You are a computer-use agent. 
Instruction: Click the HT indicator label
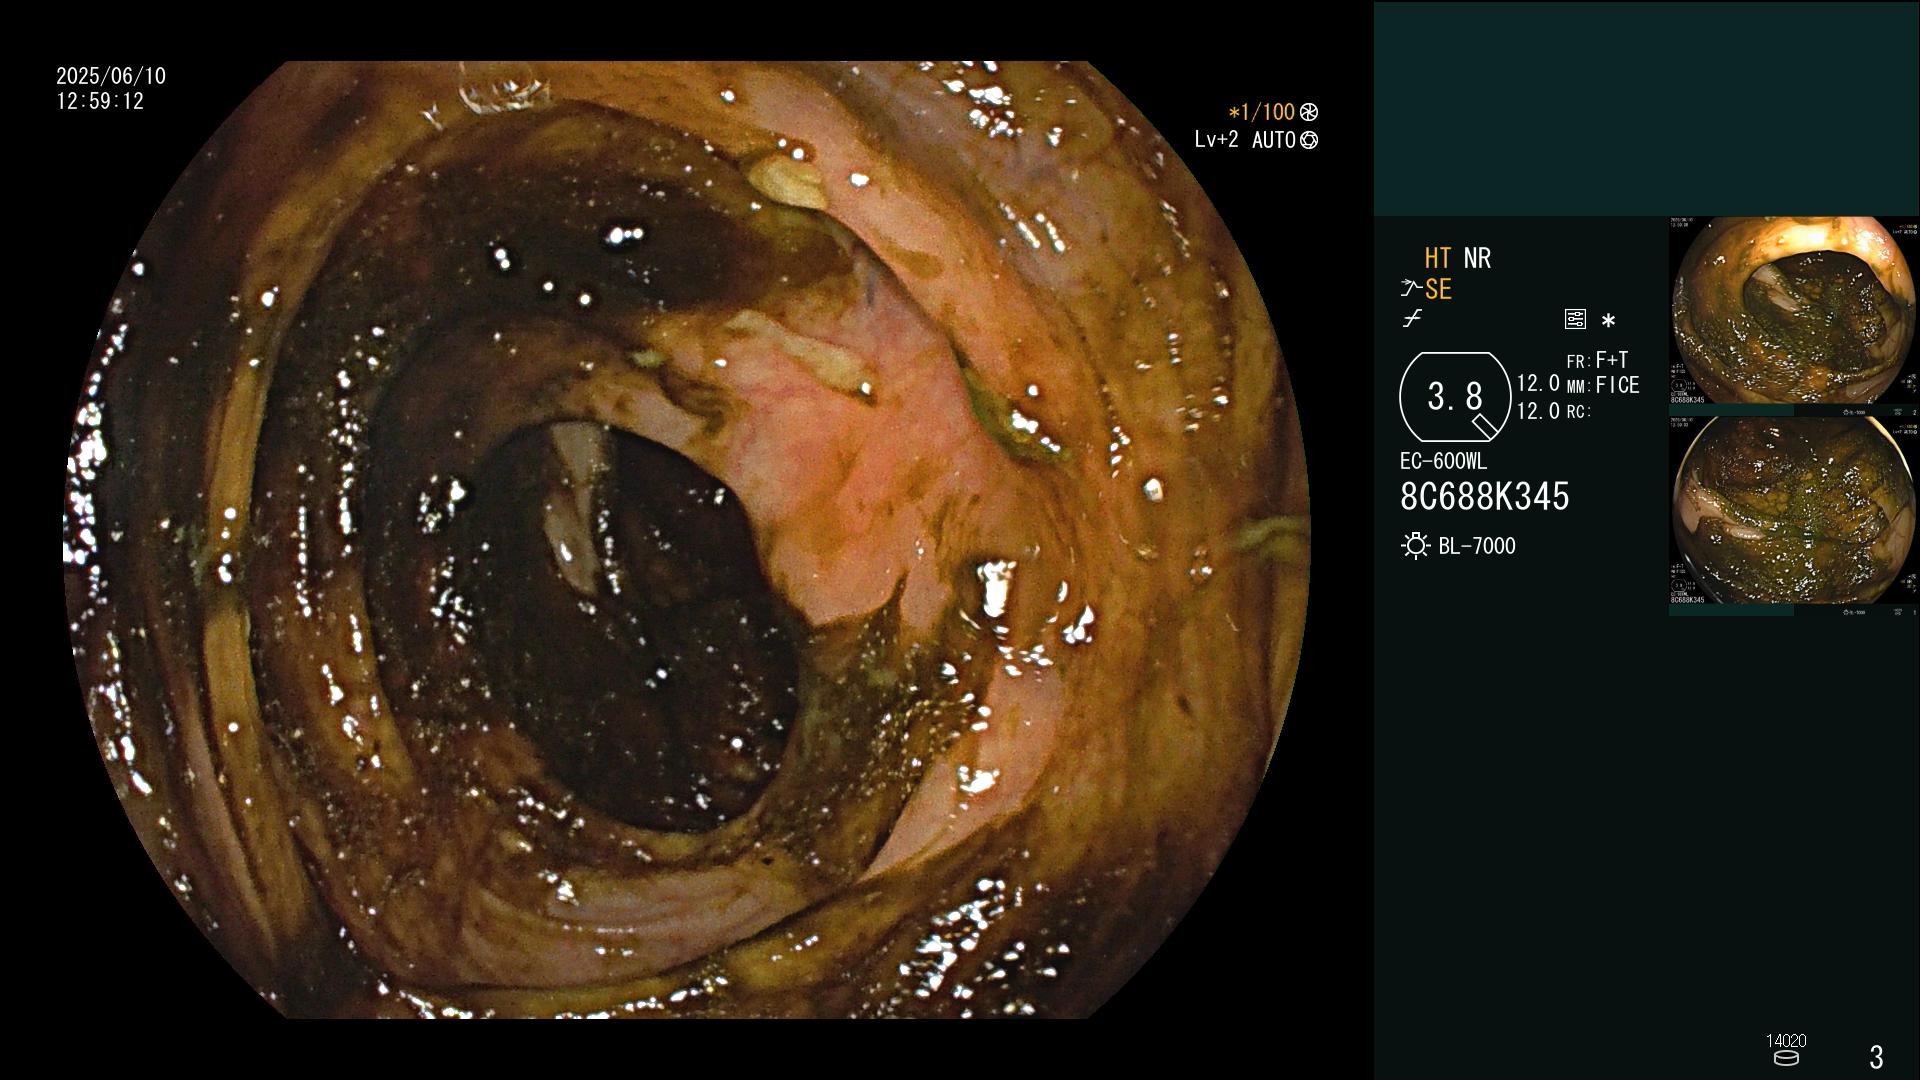(1438, 258)
